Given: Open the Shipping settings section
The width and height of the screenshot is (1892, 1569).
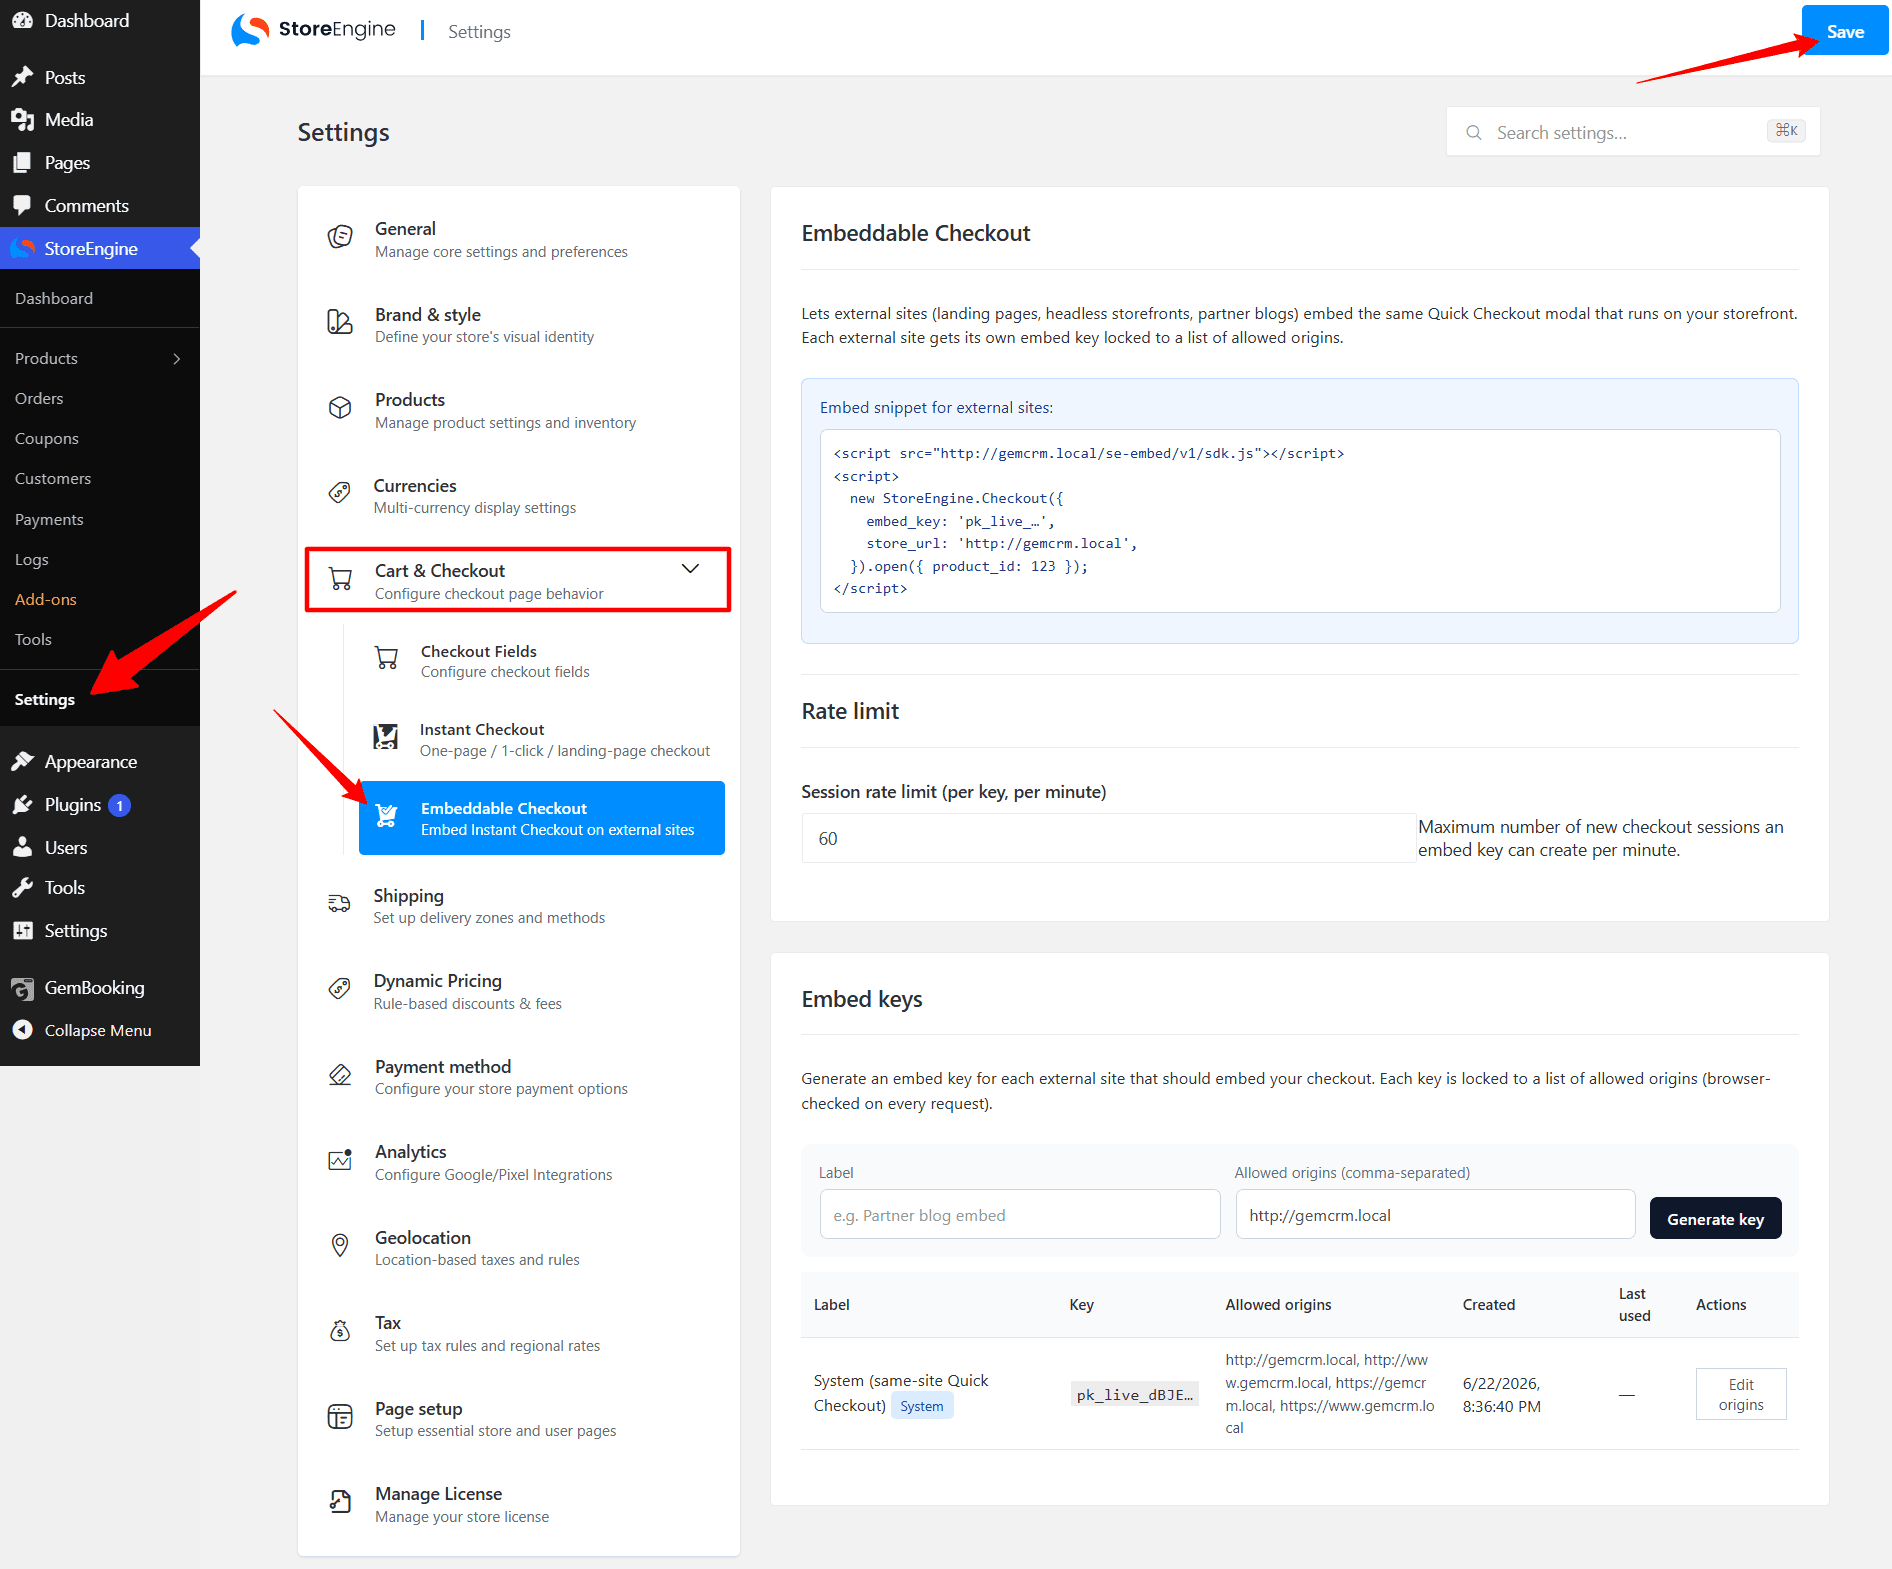Looking at the screenshot, I should point(518,906).
